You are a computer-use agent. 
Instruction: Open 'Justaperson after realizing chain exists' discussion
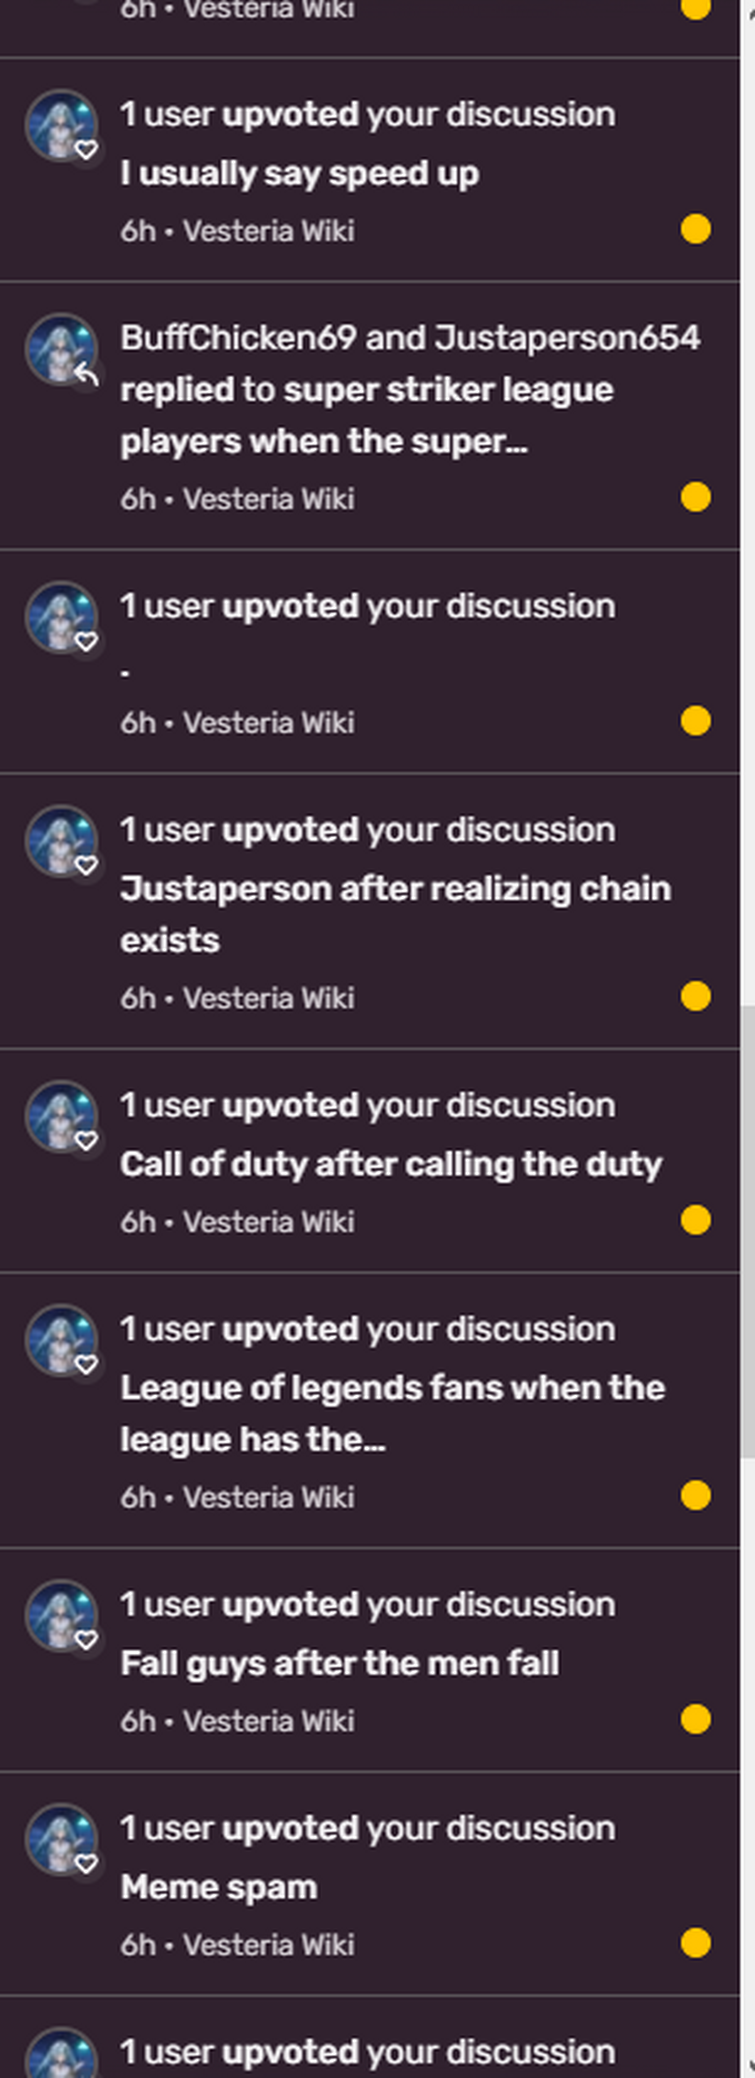[x=395, y=914]
